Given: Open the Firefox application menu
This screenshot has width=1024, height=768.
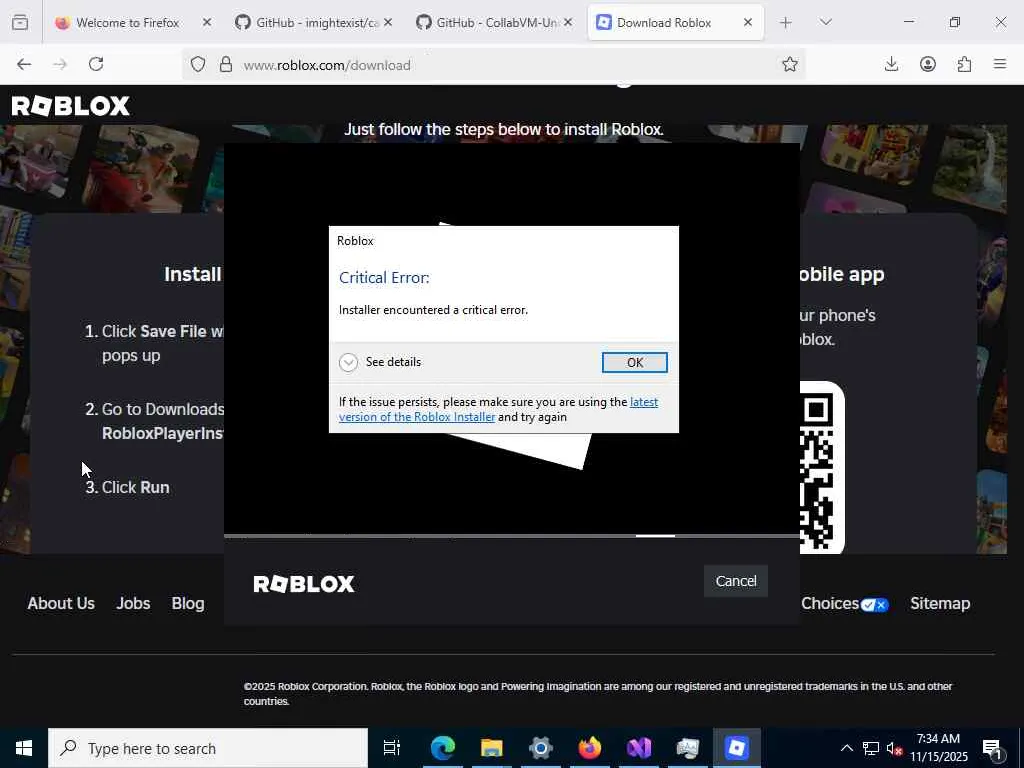Looking at the screenshot, I should 1000,64.
